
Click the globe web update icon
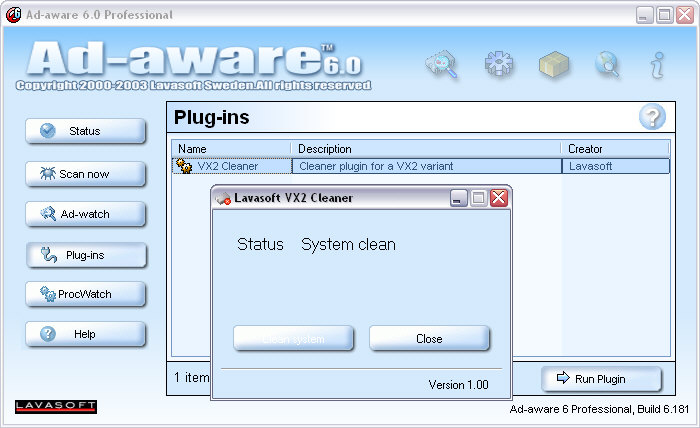(607, 65)
